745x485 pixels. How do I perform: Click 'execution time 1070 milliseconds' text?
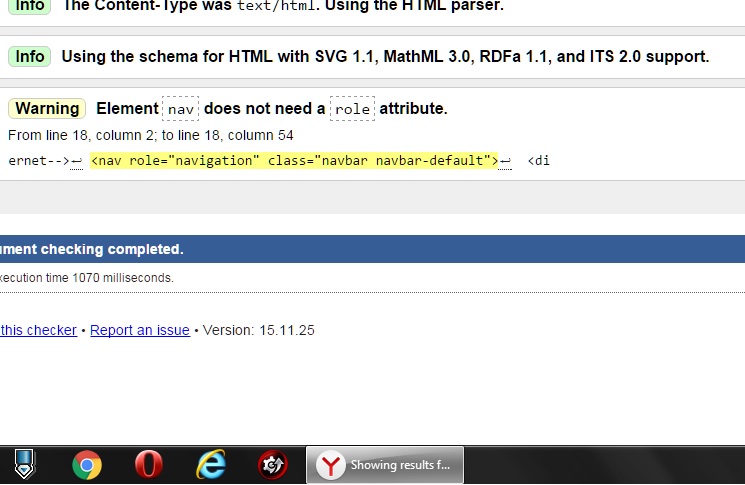tap(86, 277)
